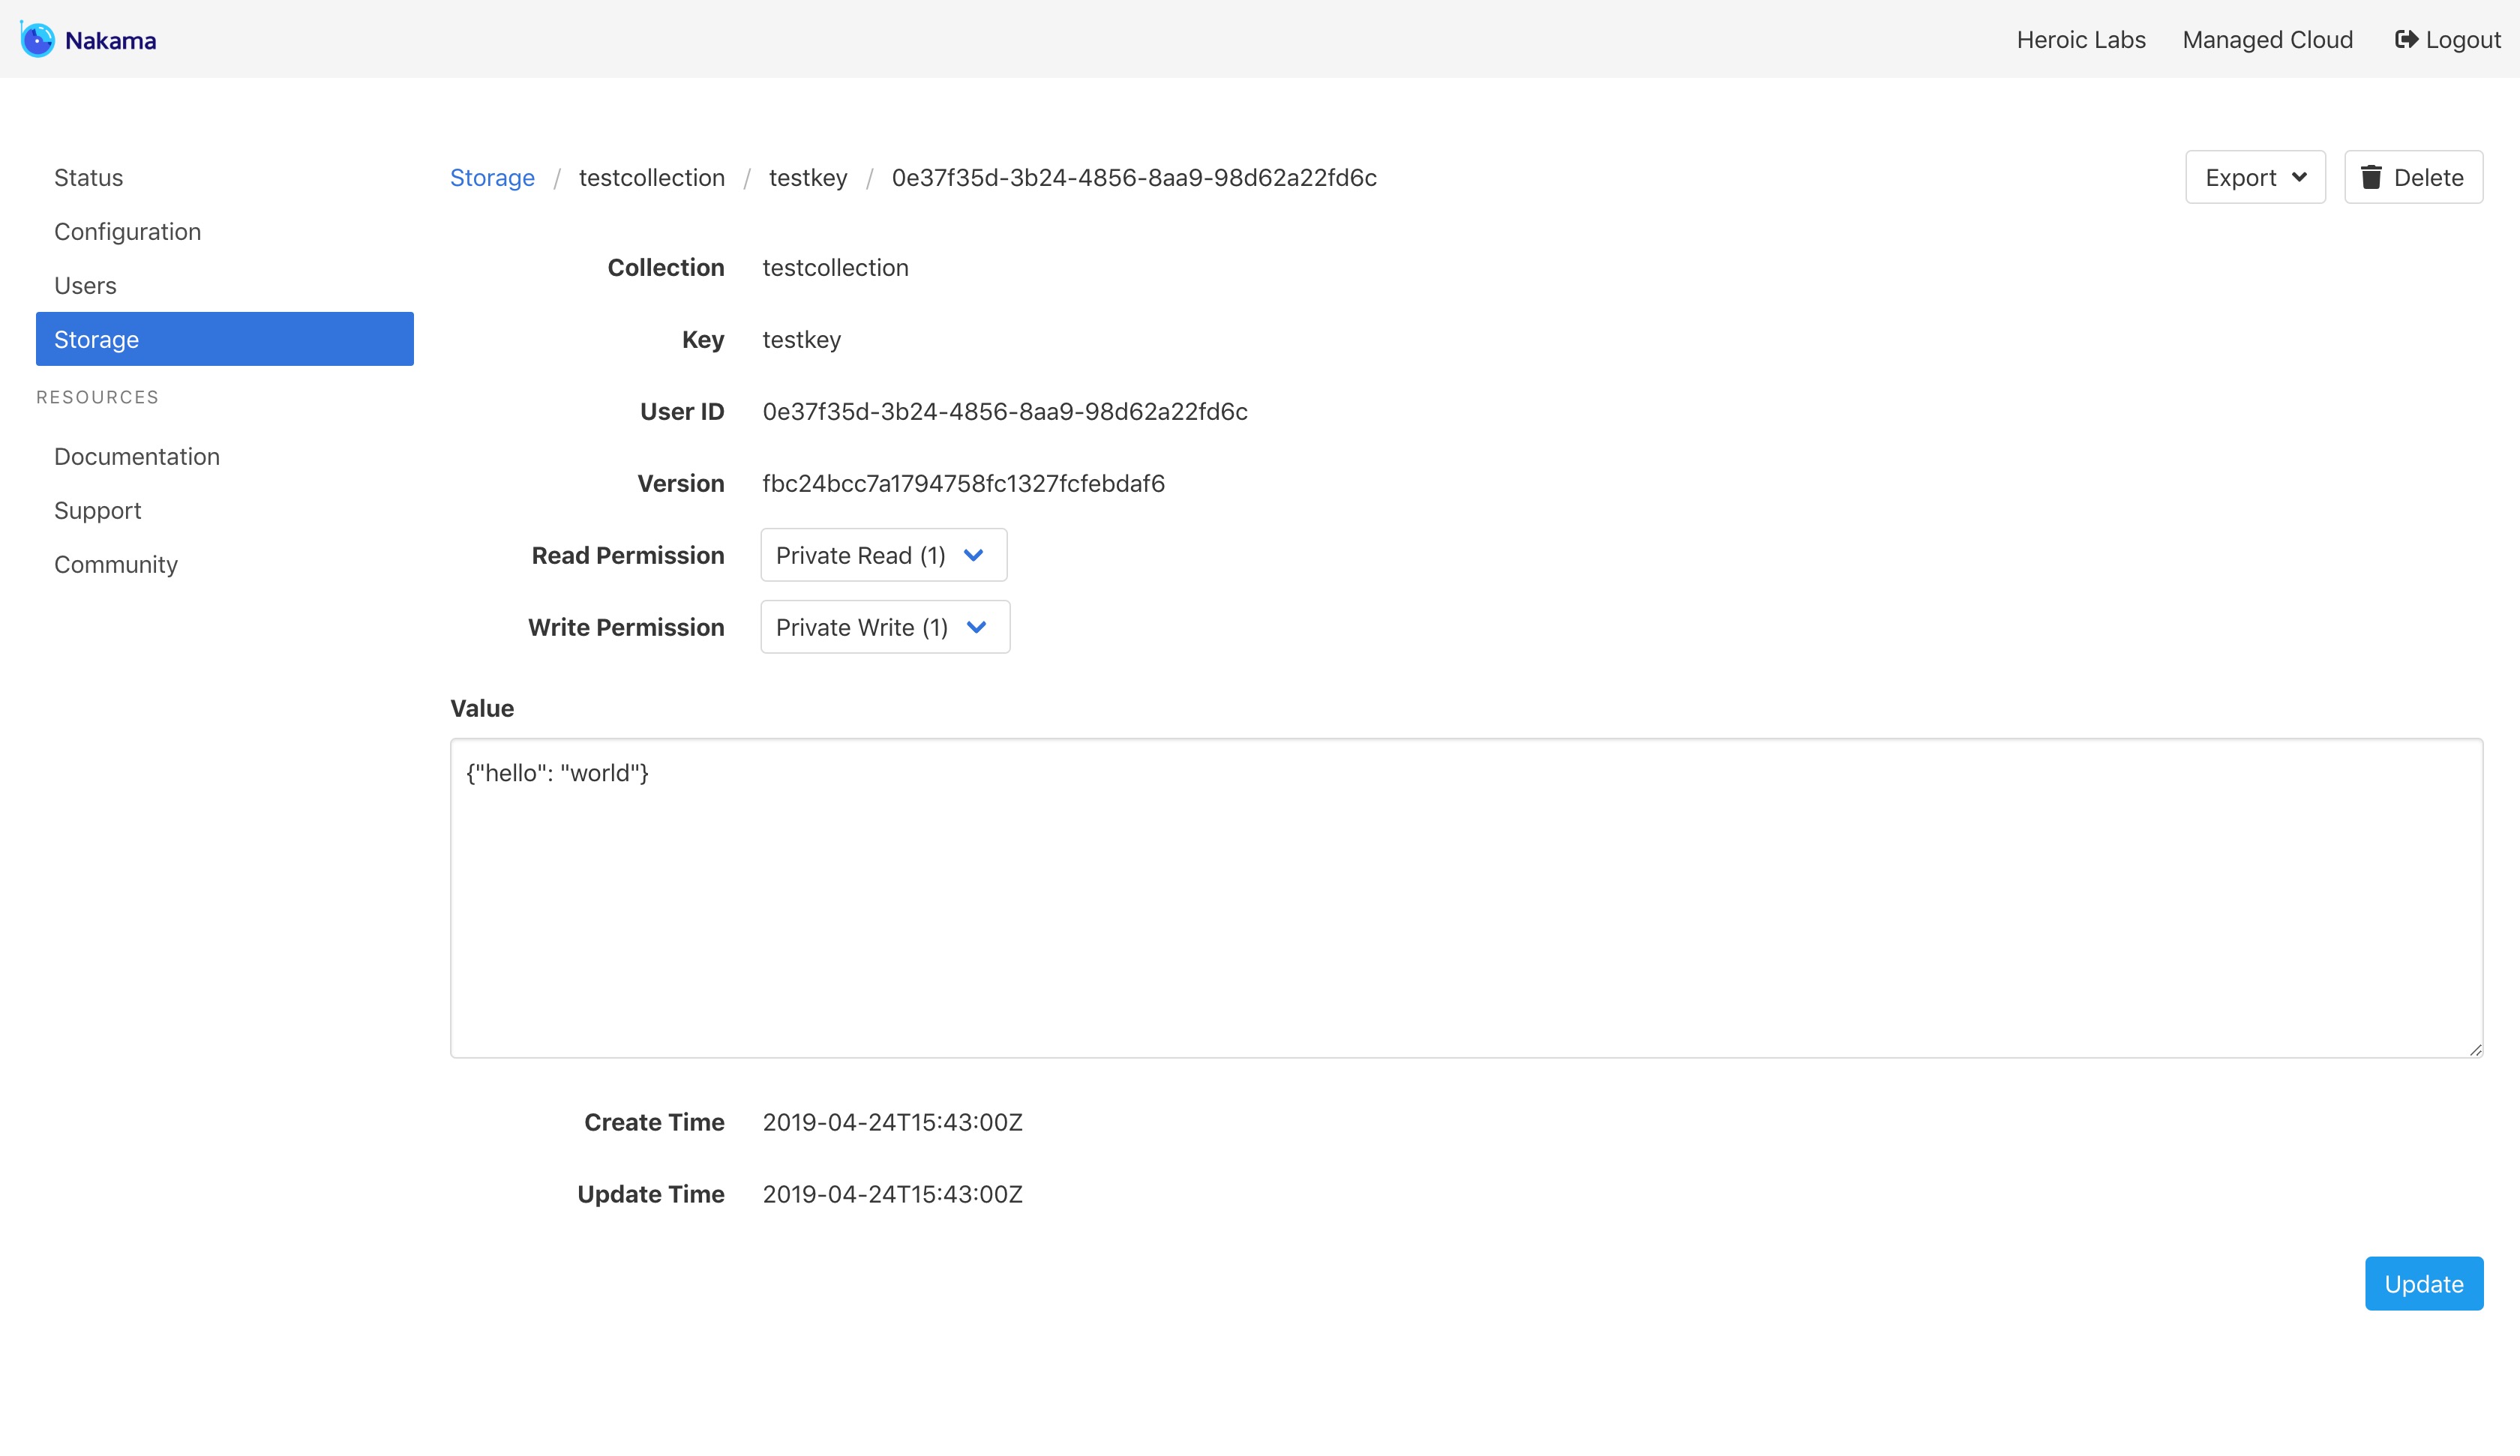This screenshot has width=2520, height=1456.
Task: Click inside the Value text area
Action: pos(1465,900)
